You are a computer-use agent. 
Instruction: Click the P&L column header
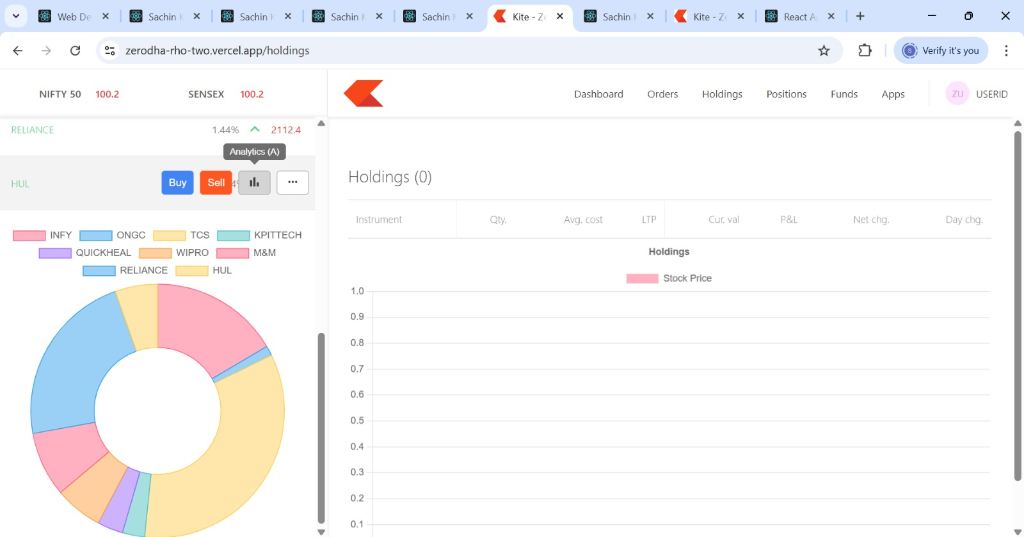(788, 220)
